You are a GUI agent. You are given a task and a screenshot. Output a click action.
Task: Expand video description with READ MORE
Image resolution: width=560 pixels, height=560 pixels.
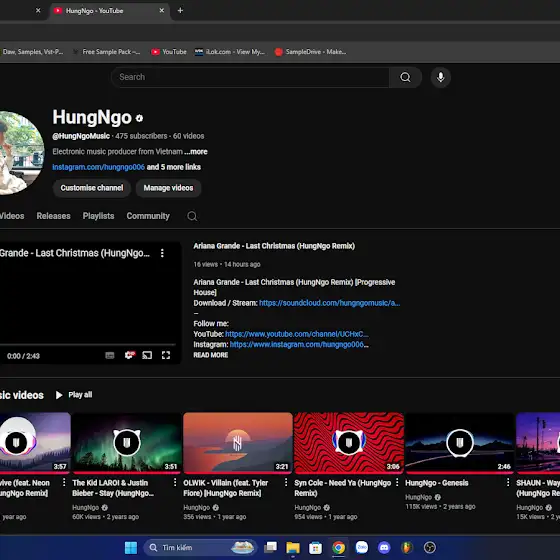[211, 355]
